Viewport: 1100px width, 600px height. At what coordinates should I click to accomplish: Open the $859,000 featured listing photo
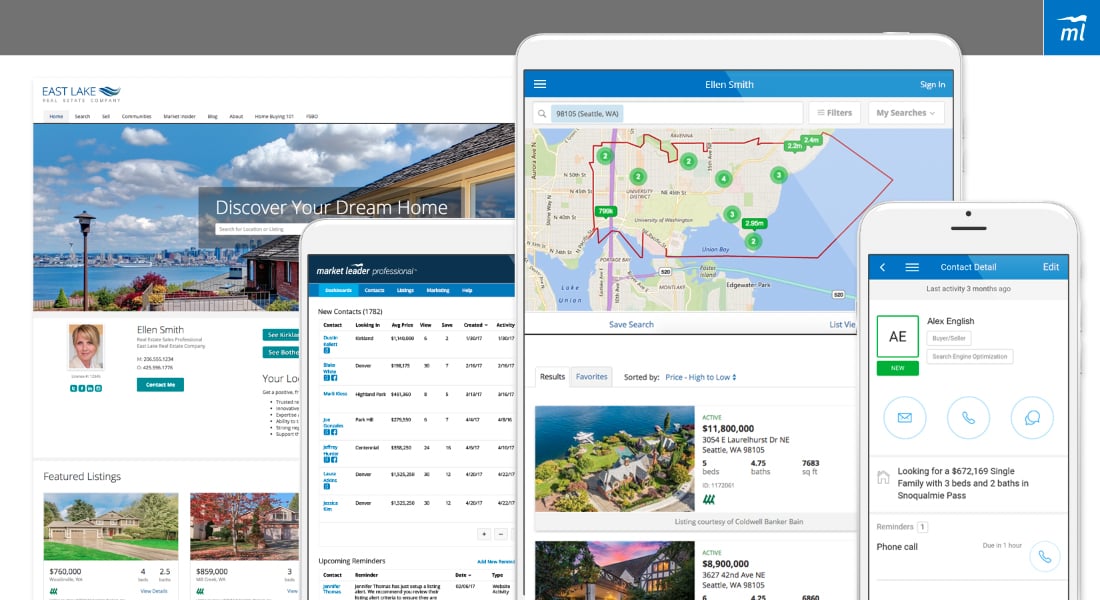pos(244,526)
